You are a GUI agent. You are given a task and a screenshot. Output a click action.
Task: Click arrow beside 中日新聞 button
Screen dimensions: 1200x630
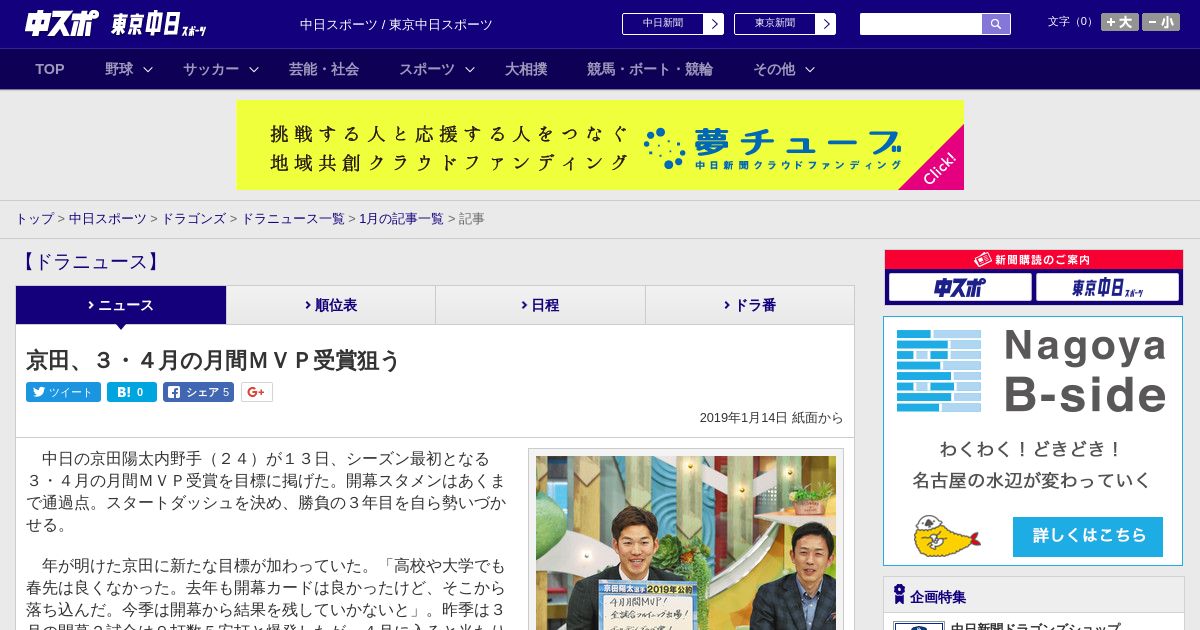(x=714, y=24)
